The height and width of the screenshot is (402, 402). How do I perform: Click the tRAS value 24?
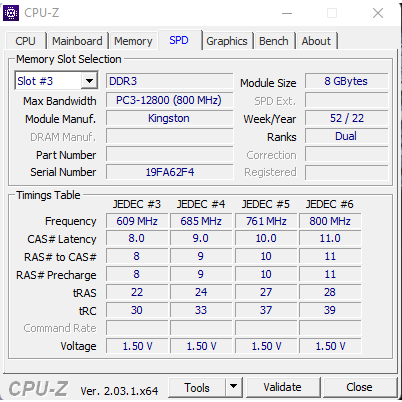pos(201,292)
